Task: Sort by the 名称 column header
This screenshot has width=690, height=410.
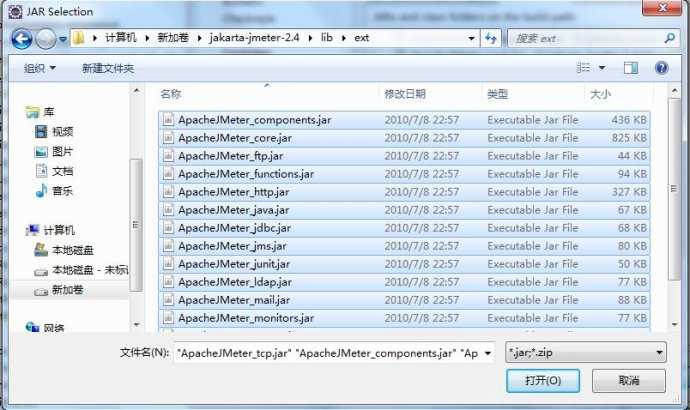Action: (x=171, y=94)
